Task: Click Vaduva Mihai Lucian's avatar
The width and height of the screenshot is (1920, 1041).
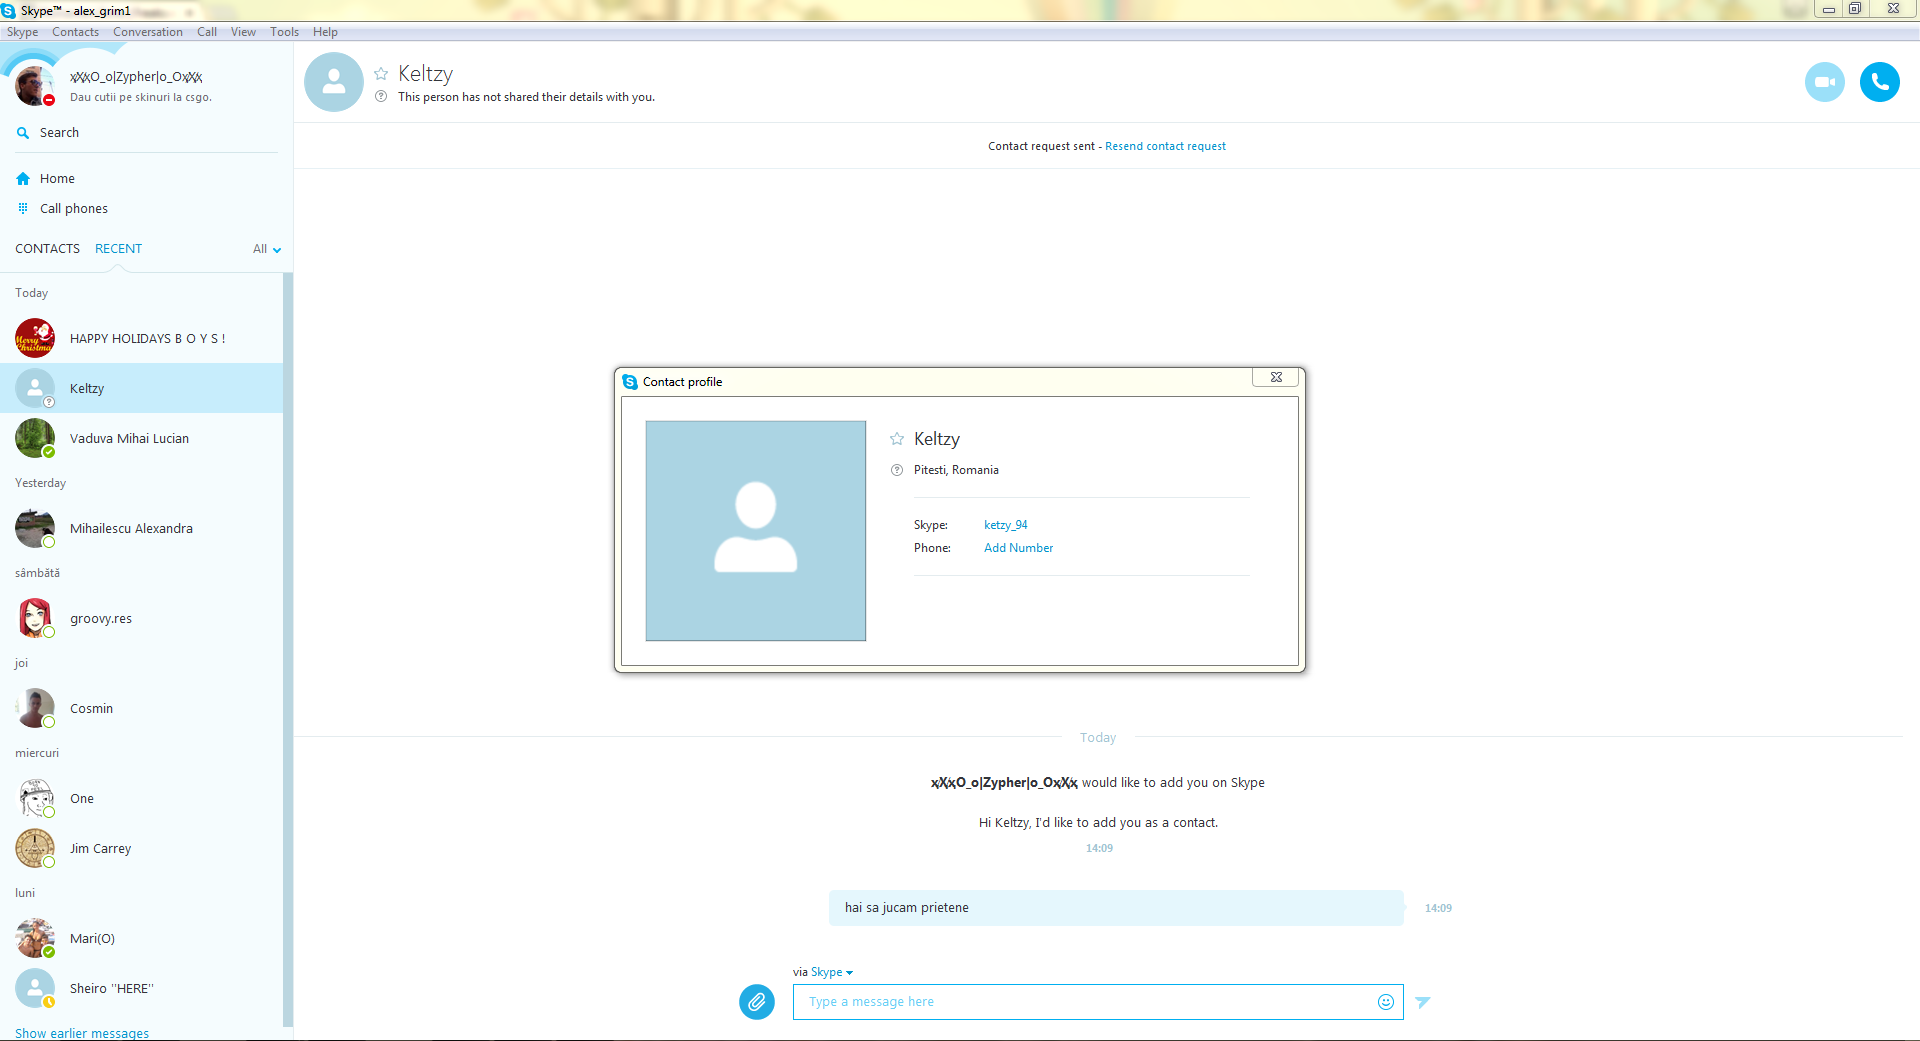Action: [x=35, y=438]
